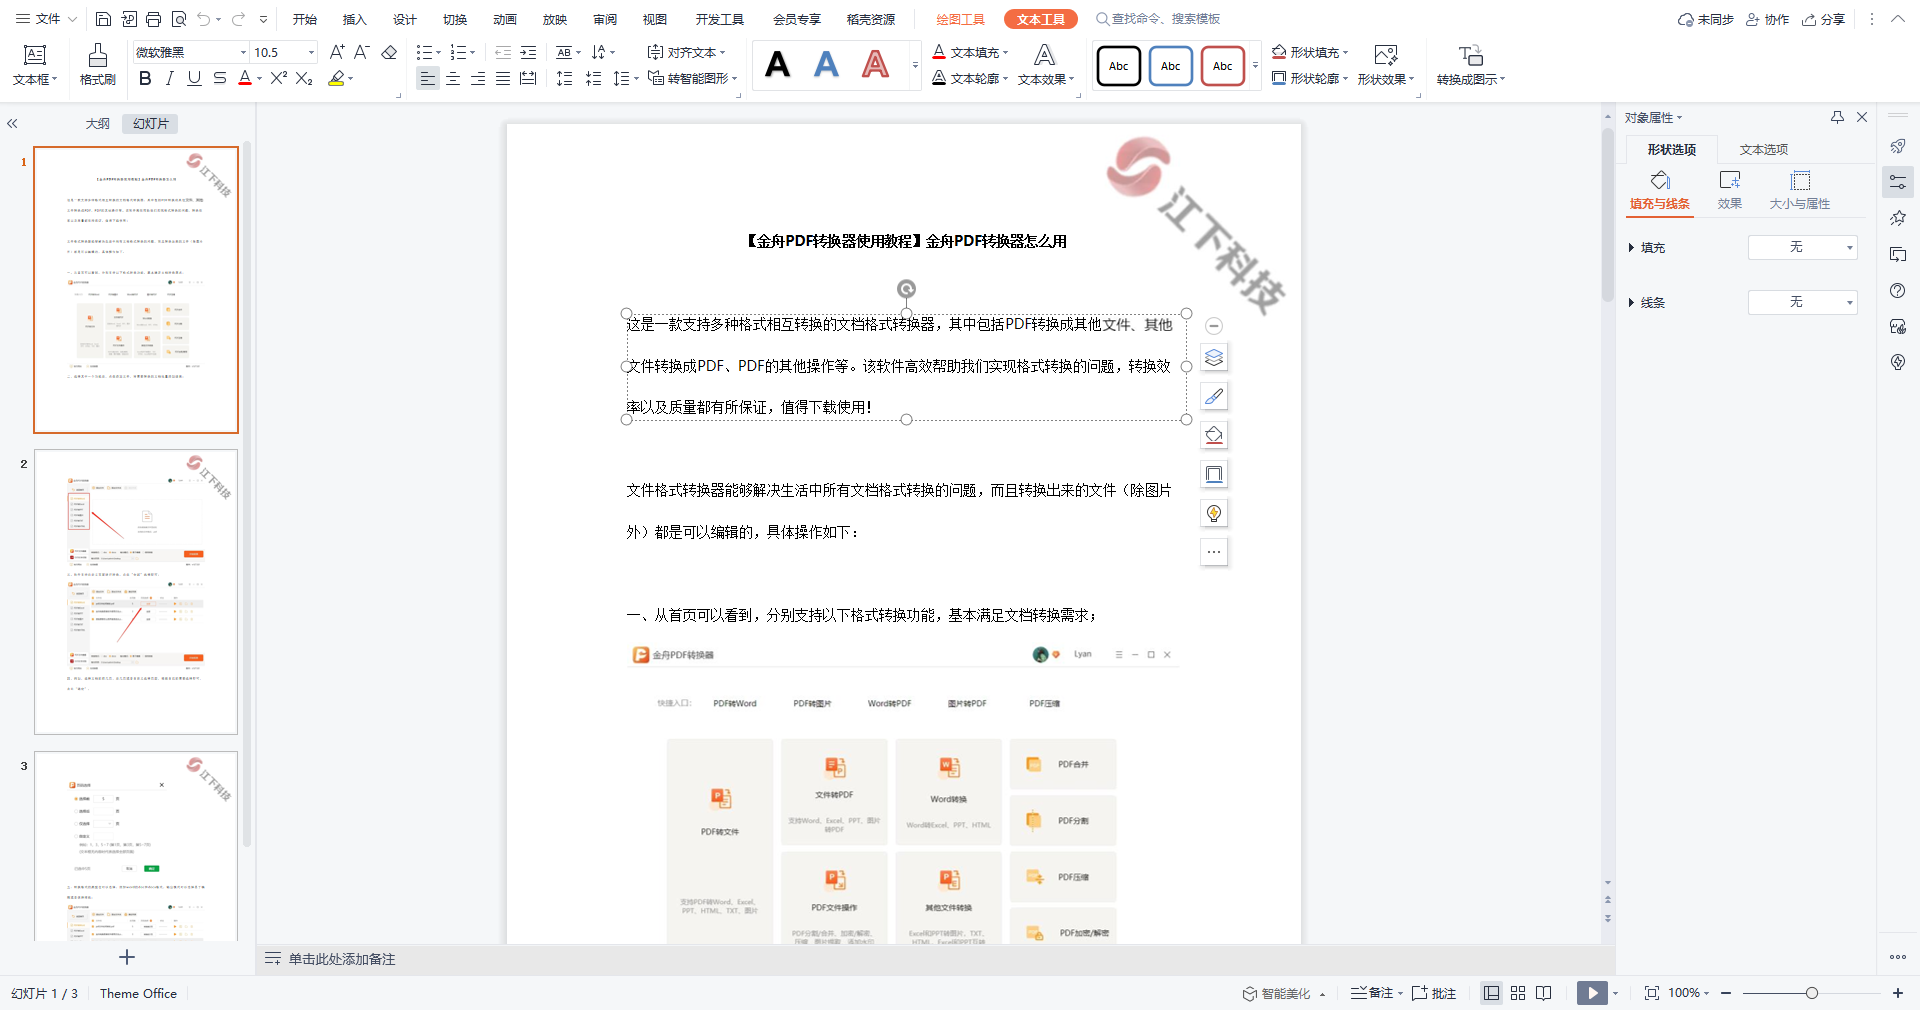This screenshot has height=1010, width=1920.
Task: Click the rotate handle above text box
Action: [x=906, y=289]
